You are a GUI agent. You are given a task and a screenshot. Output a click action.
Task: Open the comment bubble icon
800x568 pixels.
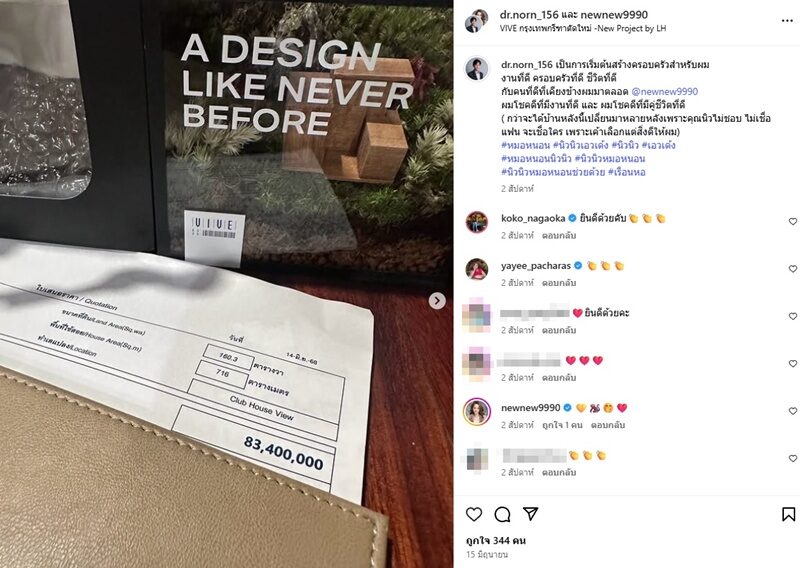pyautogui.click(x=503, y=514)
